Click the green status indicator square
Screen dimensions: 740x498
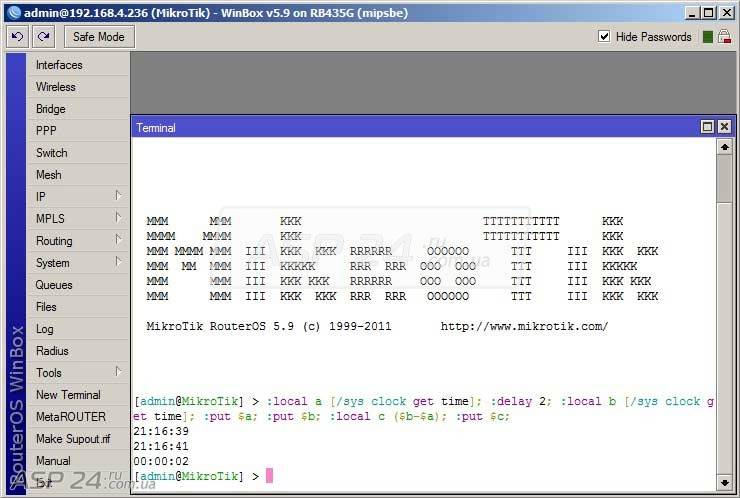pyautogui.click(x=708, y=37)
